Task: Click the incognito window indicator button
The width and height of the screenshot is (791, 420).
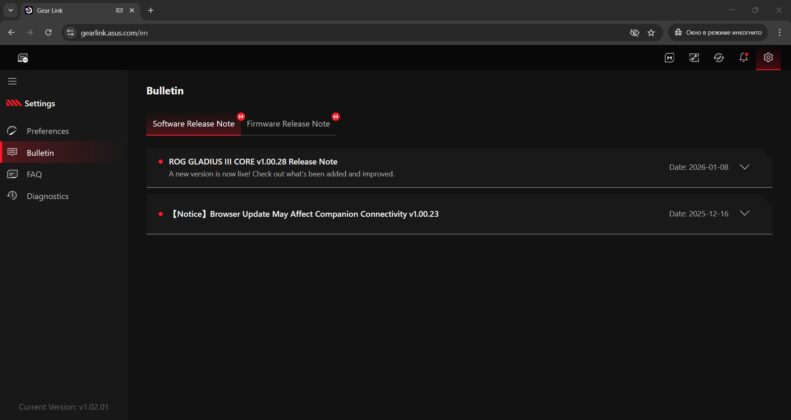Action: tap(718, 33)
